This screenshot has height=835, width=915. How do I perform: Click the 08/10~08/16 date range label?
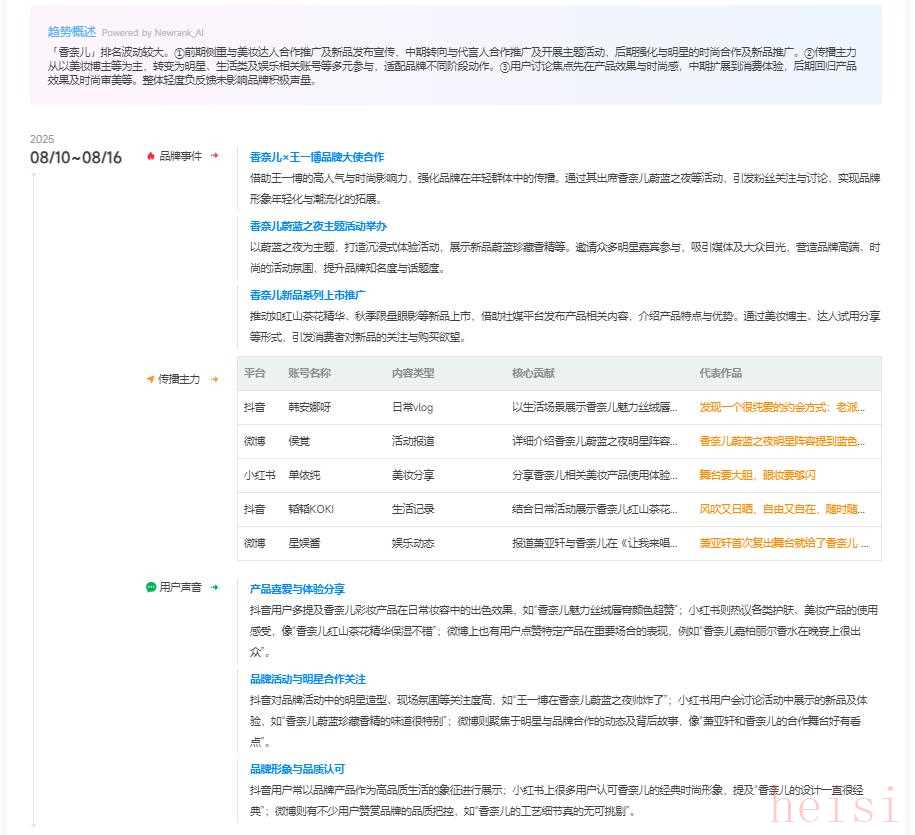click(76, 157)
